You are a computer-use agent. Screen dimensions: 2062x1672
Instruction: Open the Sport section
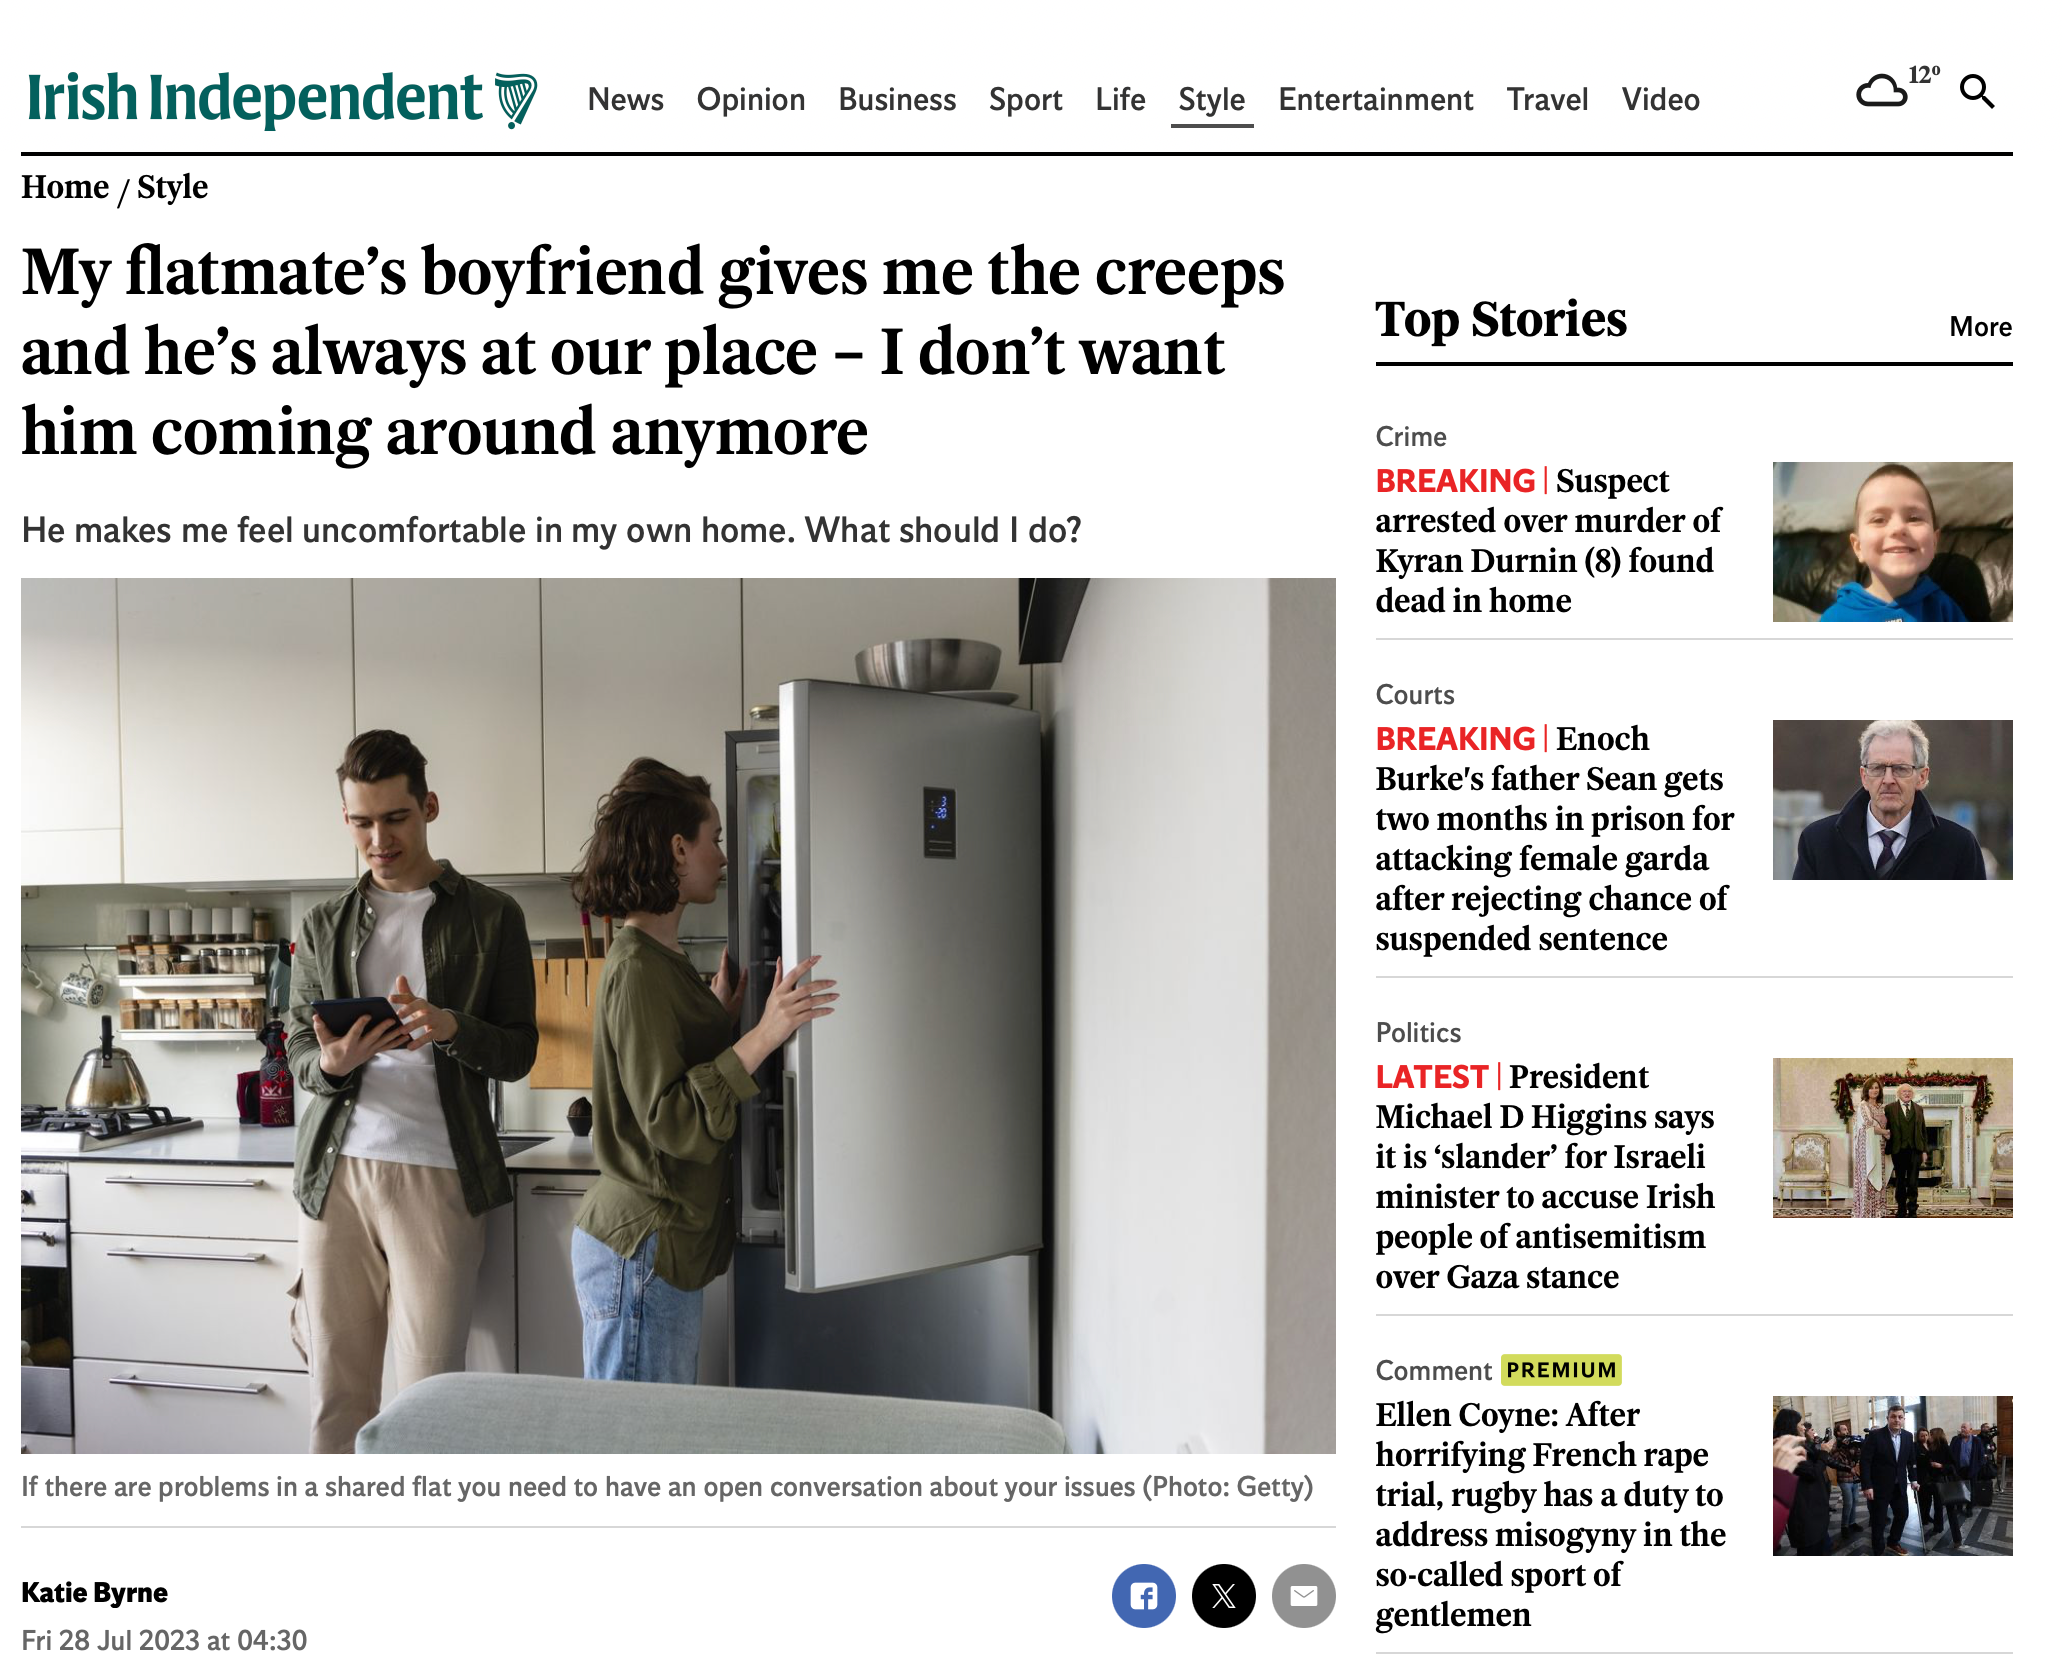[x=1025, y=99]
